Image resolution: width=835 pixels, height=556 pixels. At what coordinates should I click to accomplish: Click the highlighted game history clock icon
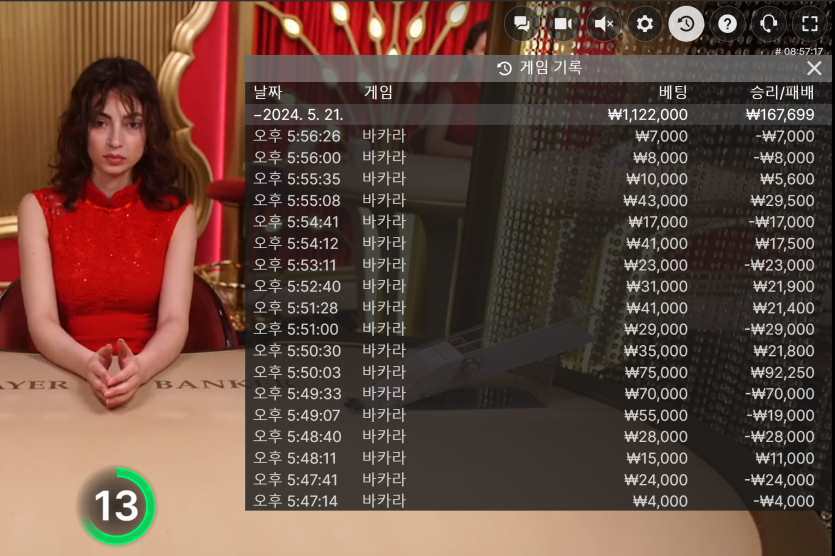pyautogui.click(x=686, y=24)
